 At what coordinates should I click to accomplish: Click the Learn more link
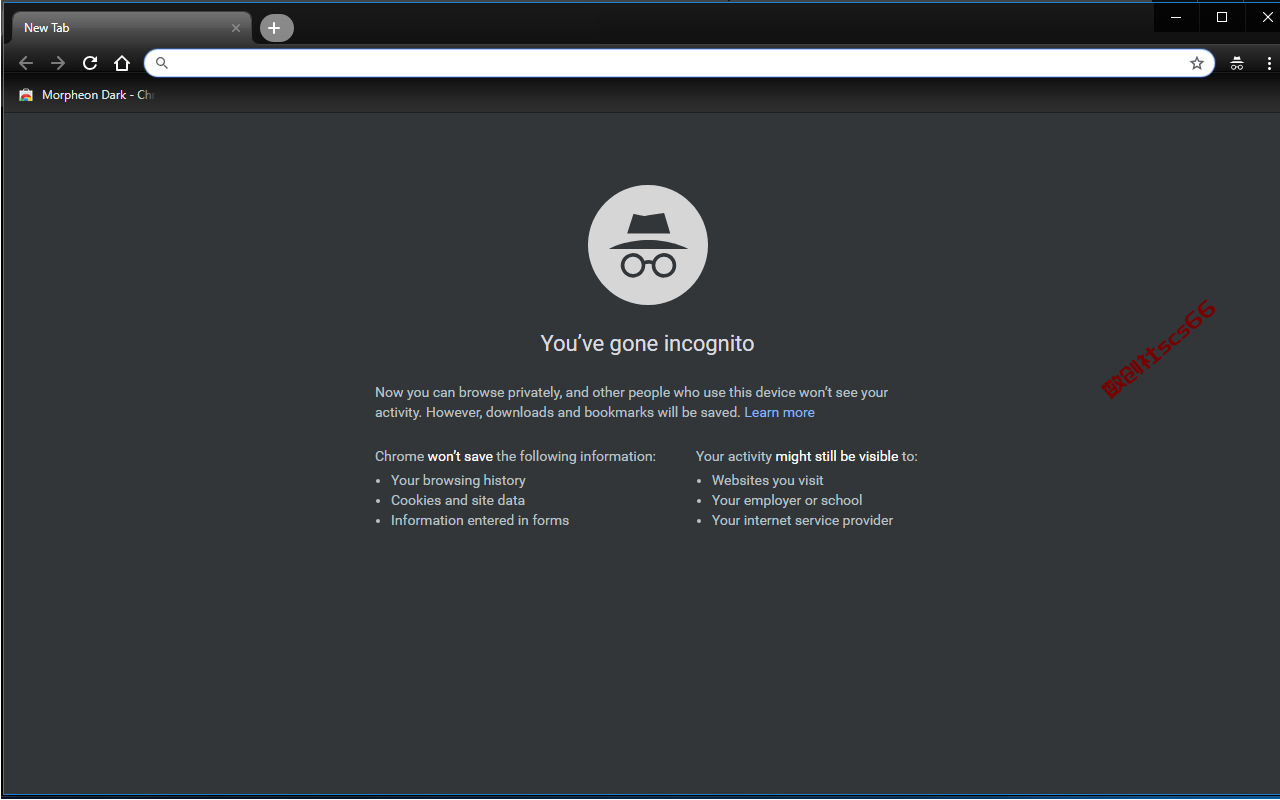point(779,412)
